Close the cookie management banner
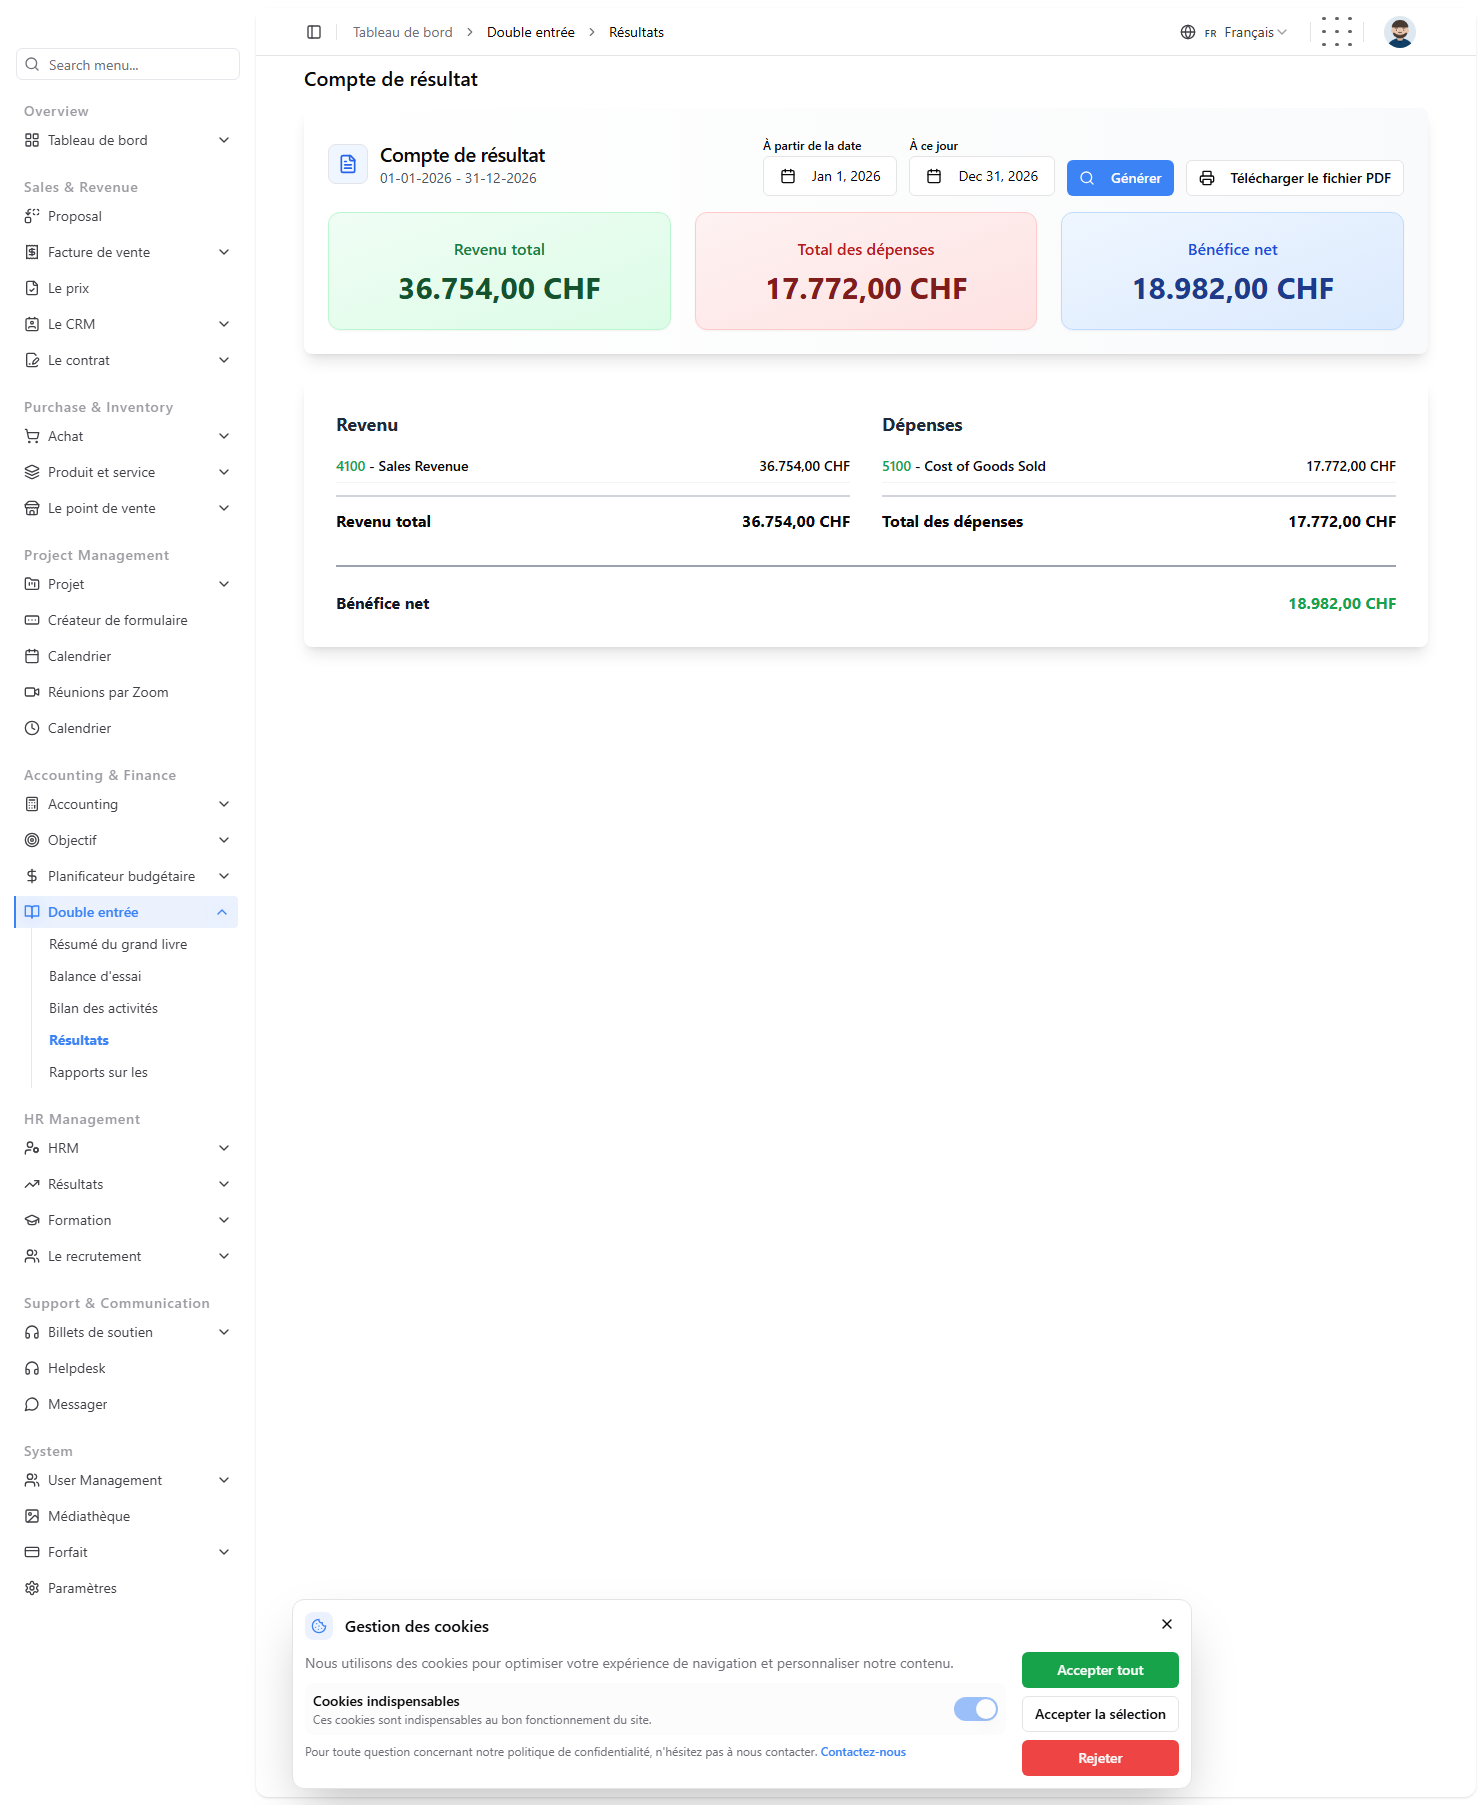The height and width of the screenshot is (1805, 1484). [1167, 1624]
